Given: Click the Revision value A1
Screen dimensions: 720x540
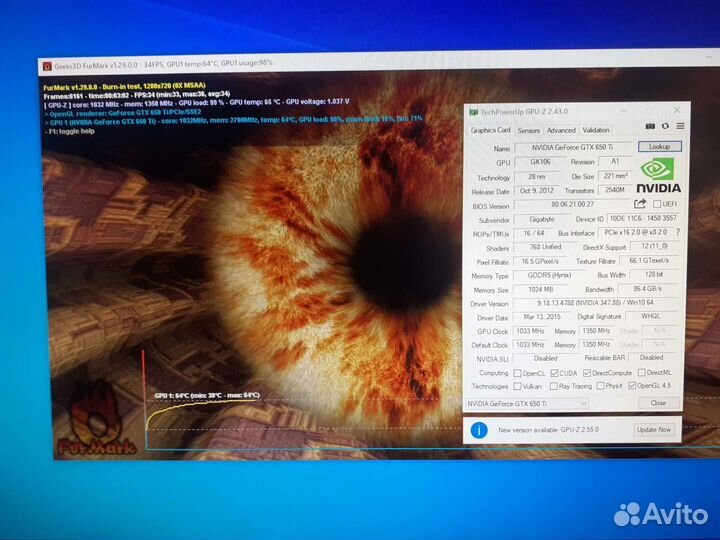Looking at the screenshot, I should pyautogui.click(x=615, y=162).
